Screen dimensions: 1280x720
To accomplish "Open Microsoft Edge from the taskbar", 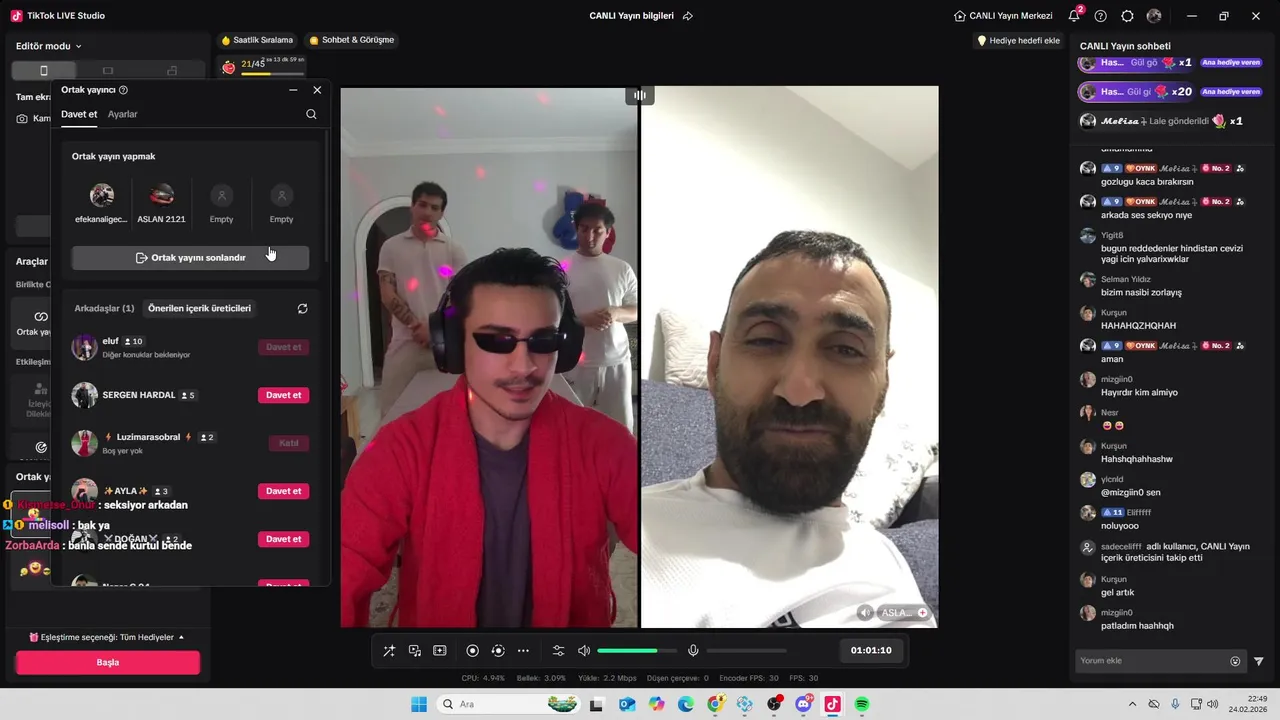I will coord(686,704).
